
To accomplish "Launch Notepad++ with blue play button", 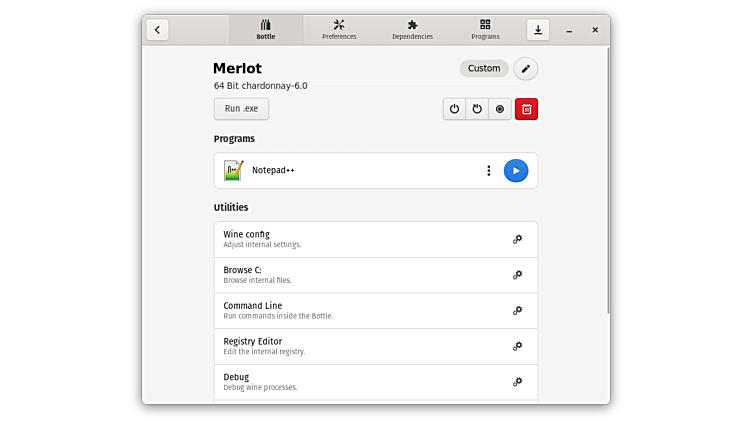I will [515, 171].
